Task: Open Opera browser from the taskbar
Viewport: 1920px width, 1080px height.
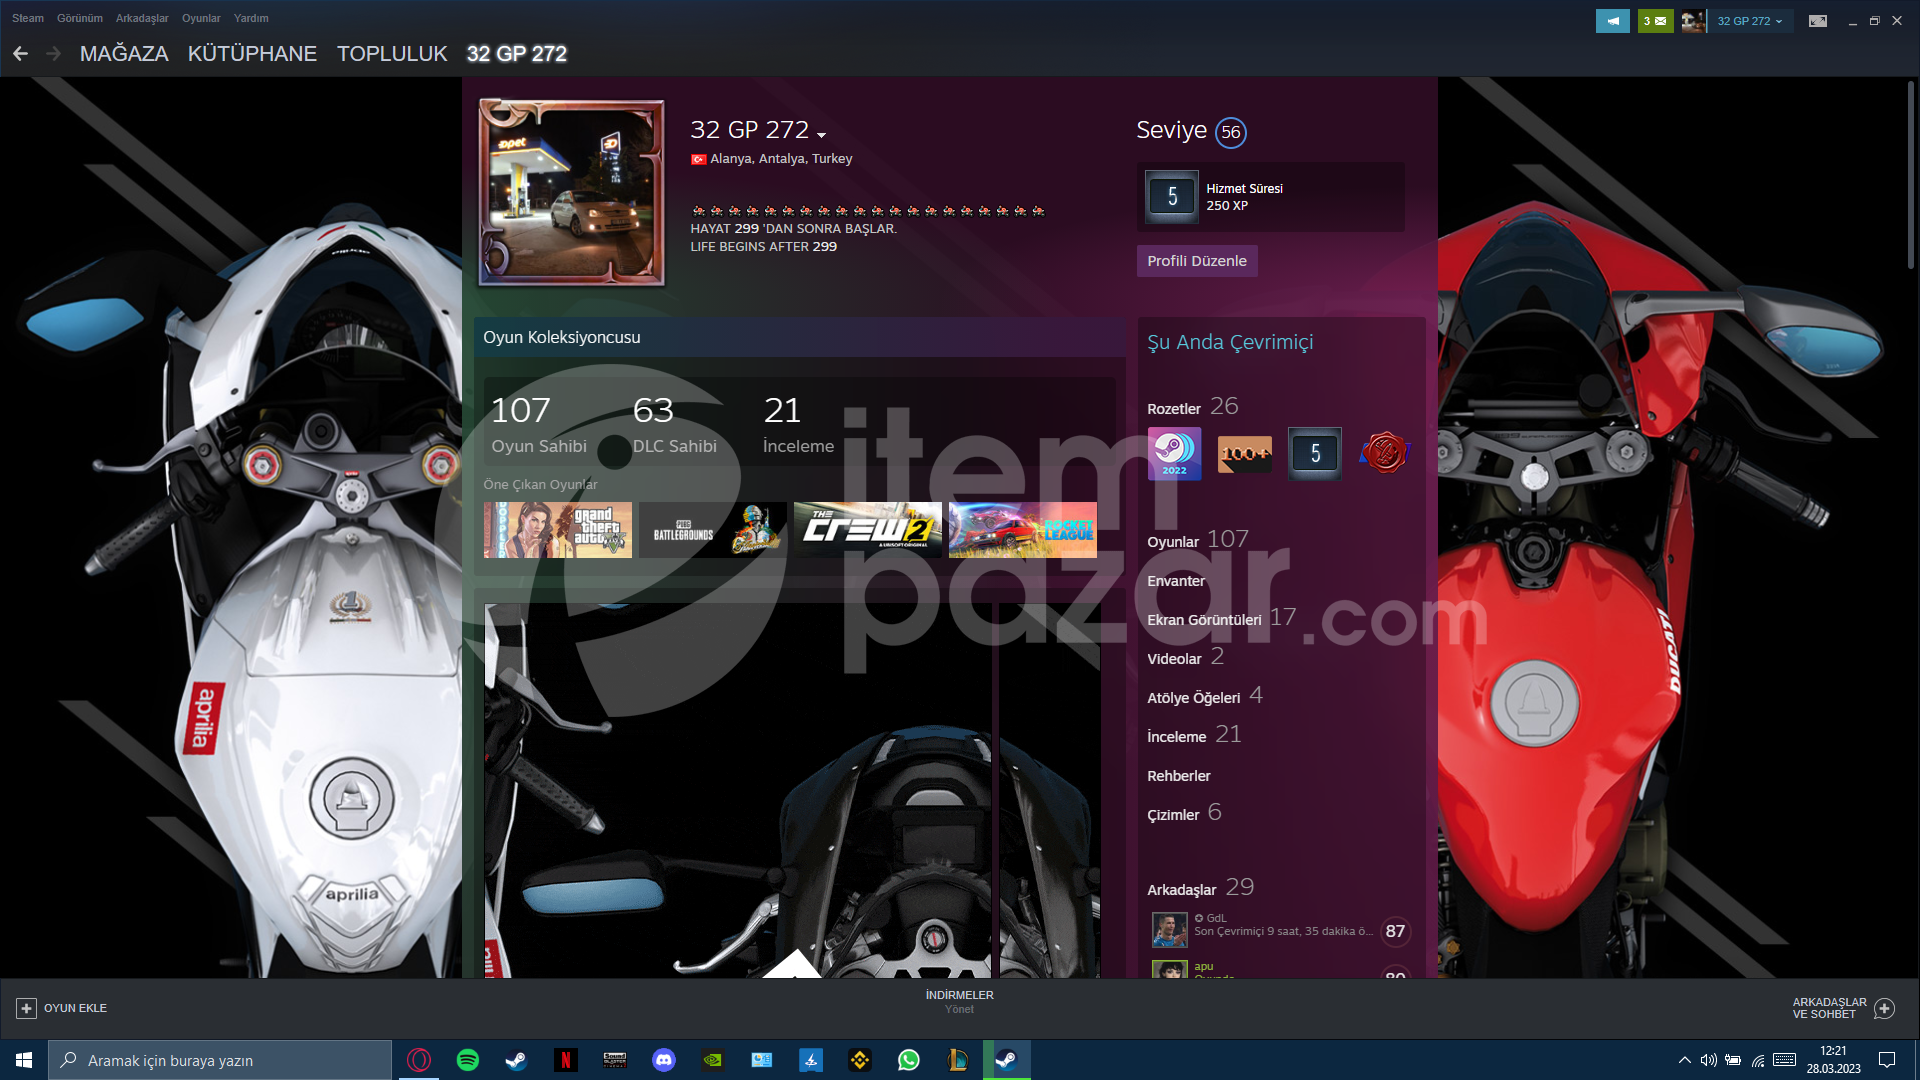Action: point(419,1060)
